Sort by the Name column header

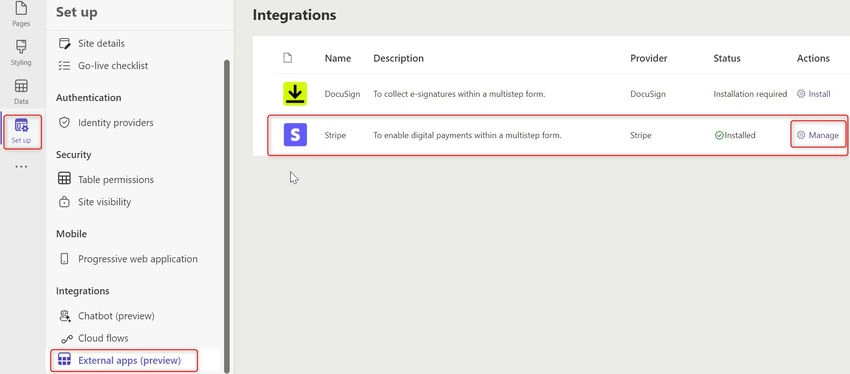tap(338, 58)
